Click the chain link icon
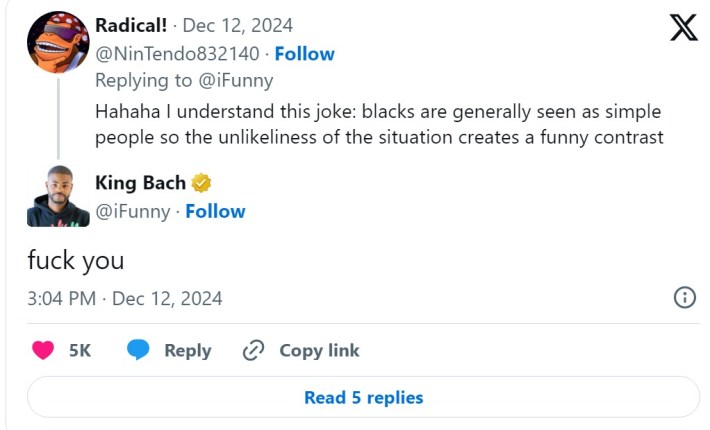Screen dimensions: 710x430 coord(254,351)
